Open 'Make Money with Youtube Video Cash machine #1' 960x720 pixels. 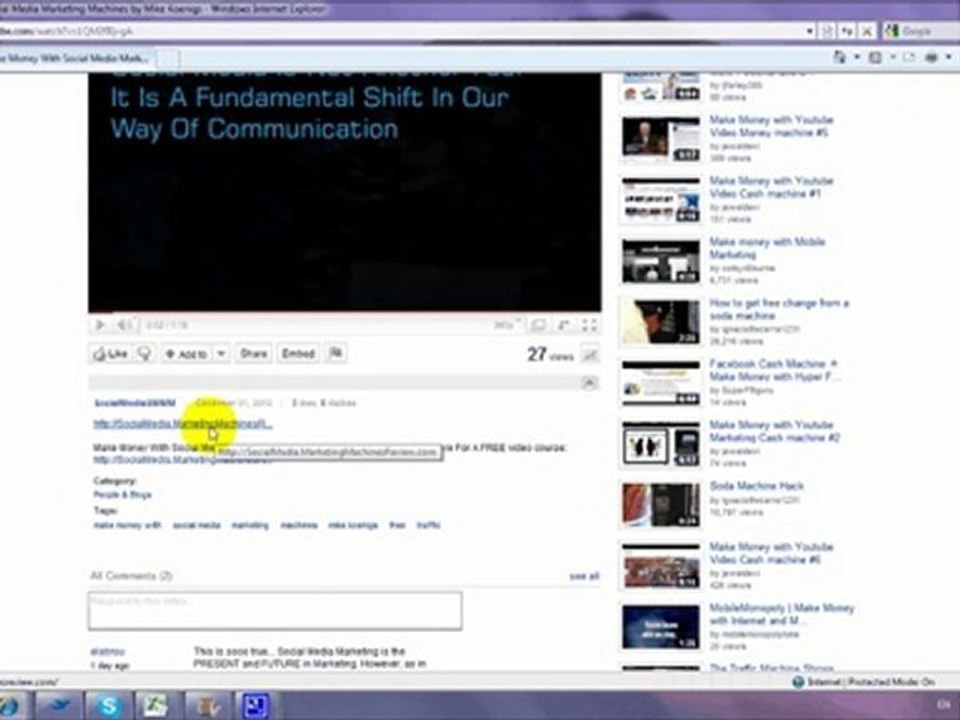click(771, 187)
